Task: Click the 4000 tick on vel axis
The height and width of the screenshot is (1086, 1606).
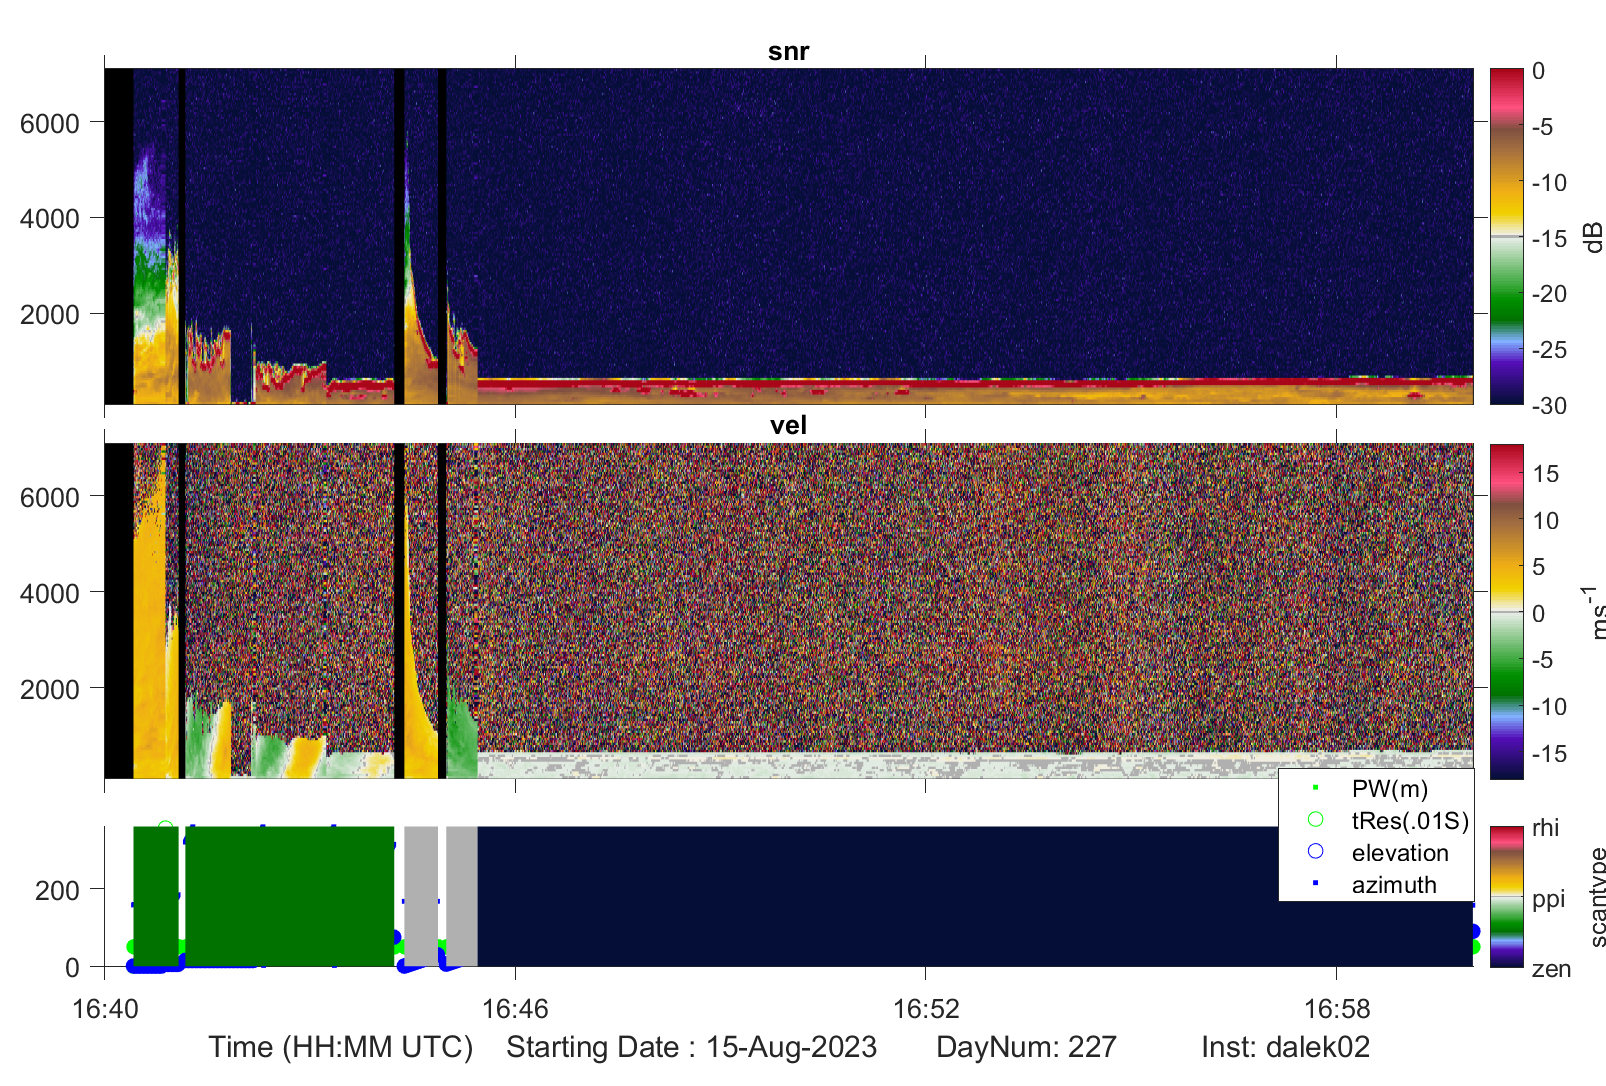Action: pos(50,593)
